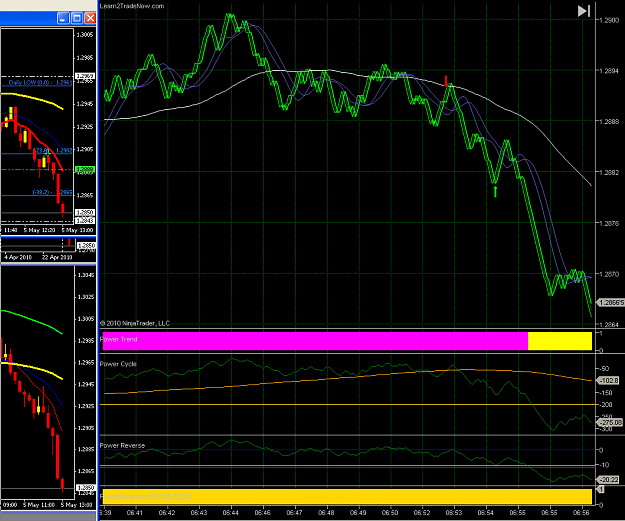This screenshot has height=521, width=625.
Task: Minimize the left chart window
Action: point(63,18)
